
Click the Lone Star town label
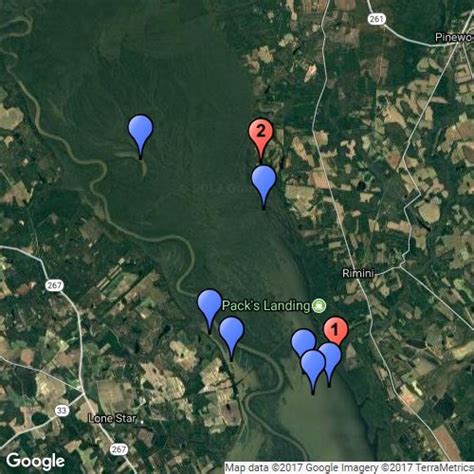pos(112,419)
